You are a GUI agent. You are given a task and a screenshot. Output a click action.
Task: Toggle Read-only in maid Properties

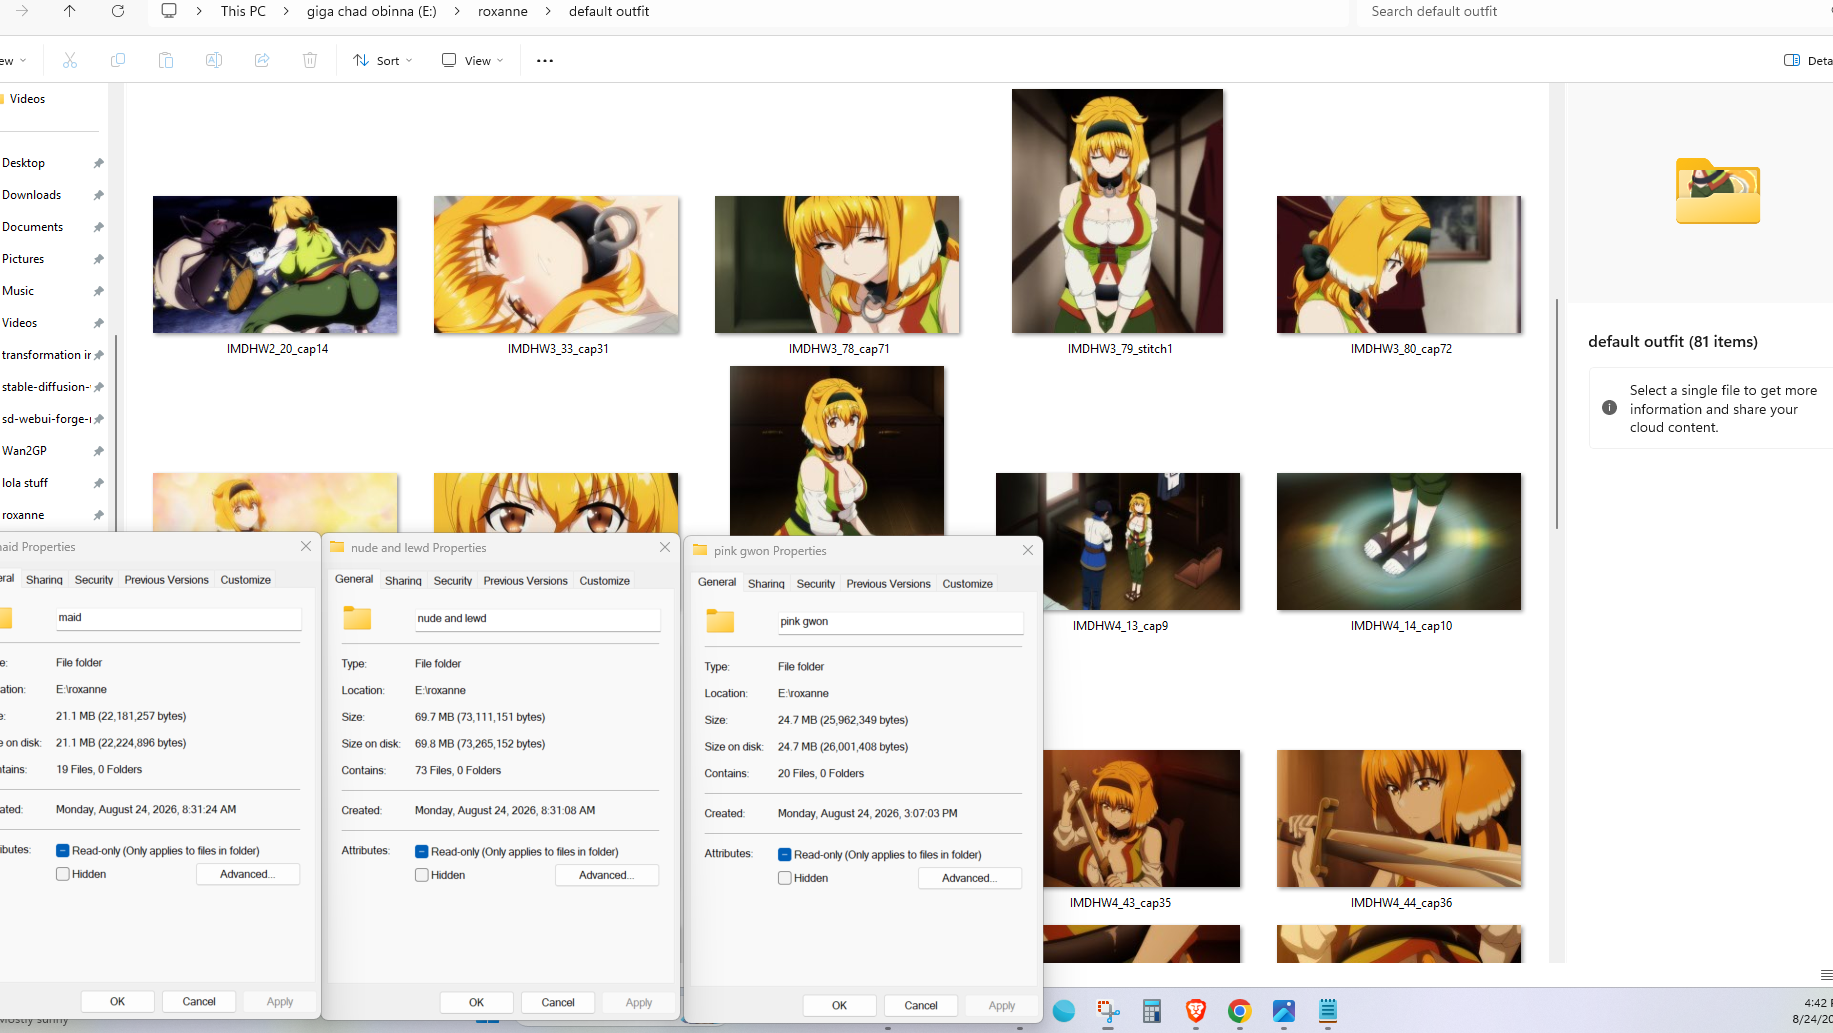(x=63, y=851)
